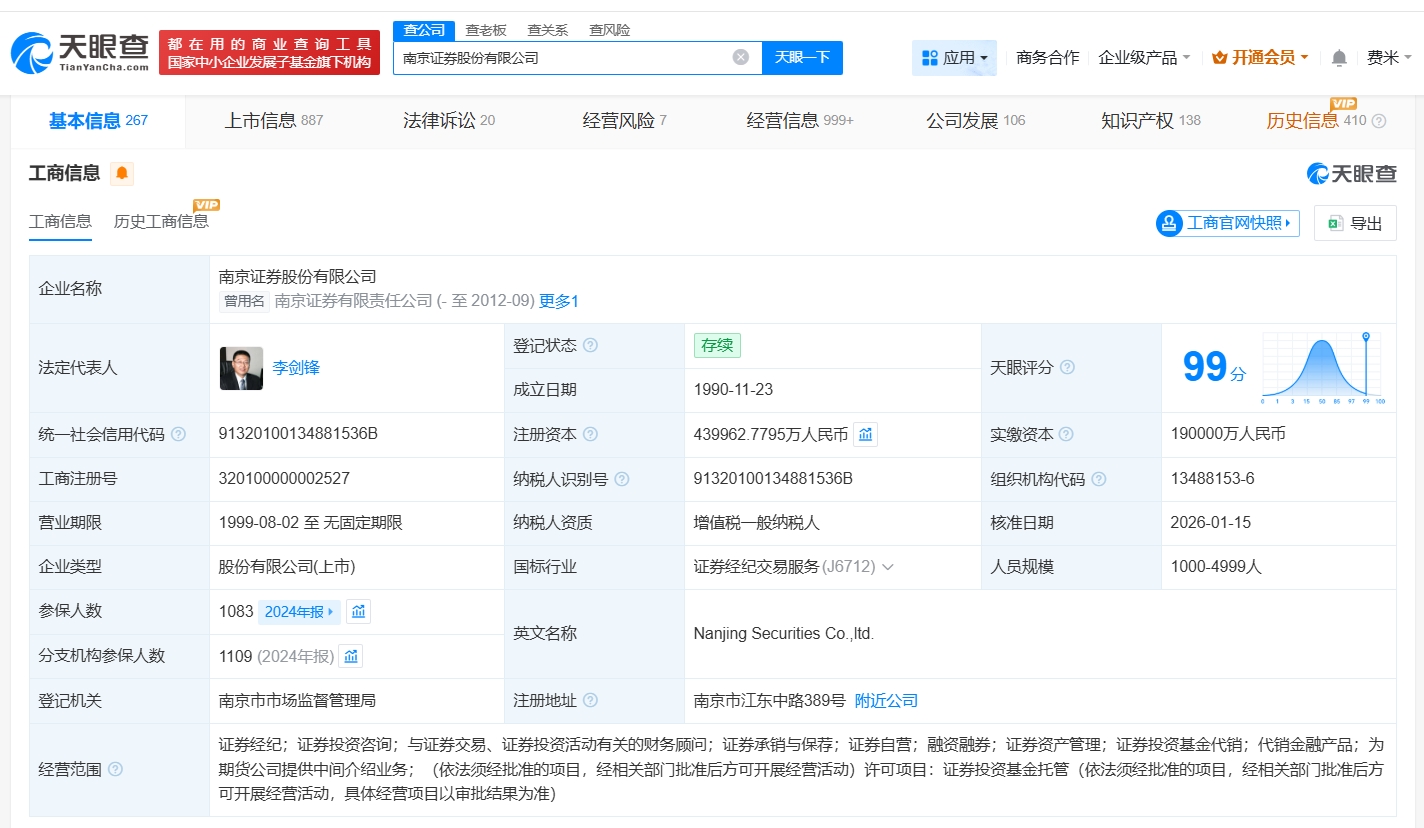Open the branch insured count chart icon
1424x828 pixels.
[350, 656]
